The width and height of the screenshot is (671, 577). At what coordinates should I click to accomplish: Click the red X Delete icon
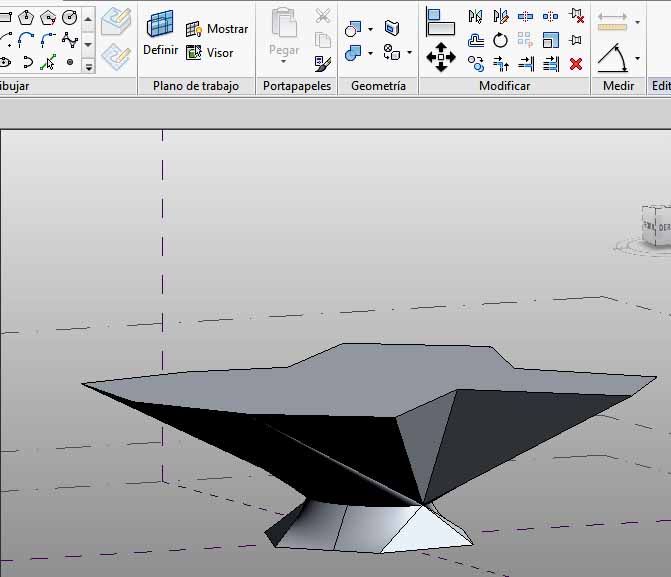pos(576,64)
